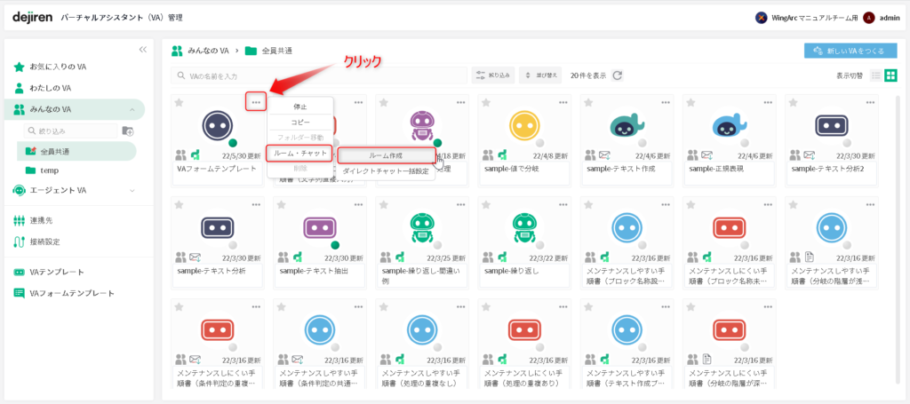The image size is (910, 404).
Task: Select ルーム作成 from the submenu
Action: click(x=385, y=155)
